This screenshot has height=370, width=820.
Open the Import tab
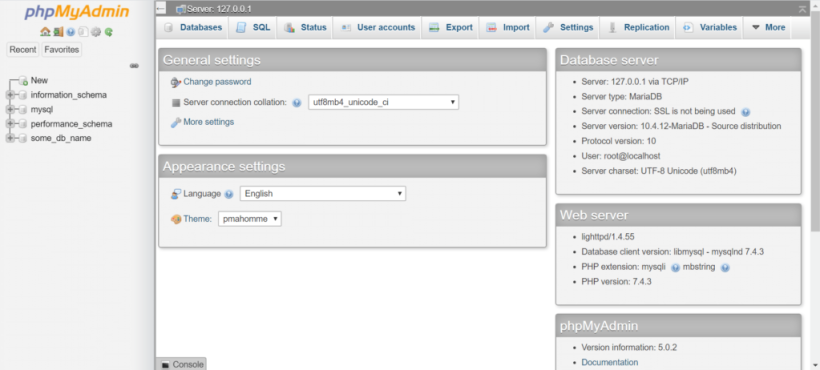(x=507, y=28)
